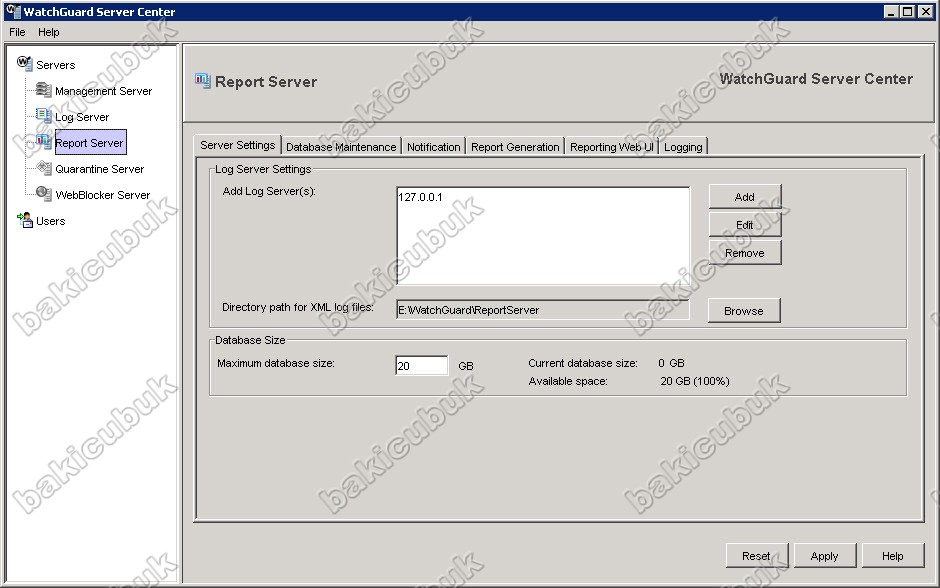Maximize the WatchGuard Server Center window
The image size is (940, 588).
[908, 11]
